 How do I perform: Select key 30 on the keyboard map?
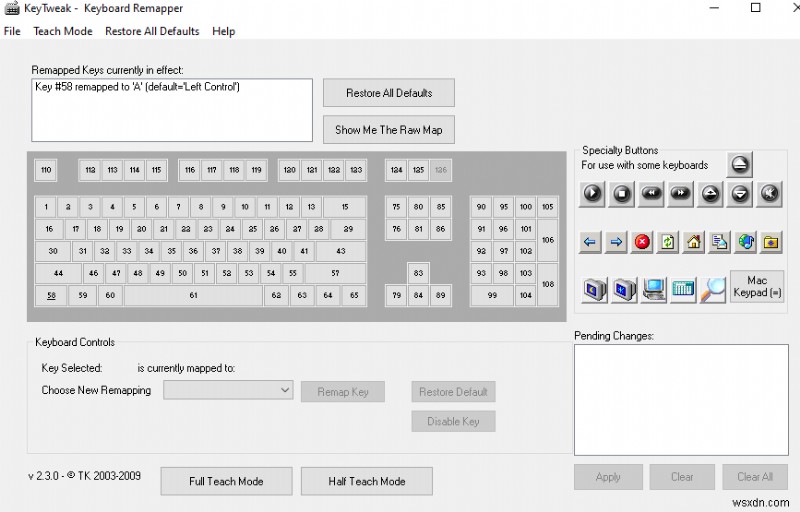(53, 251)
